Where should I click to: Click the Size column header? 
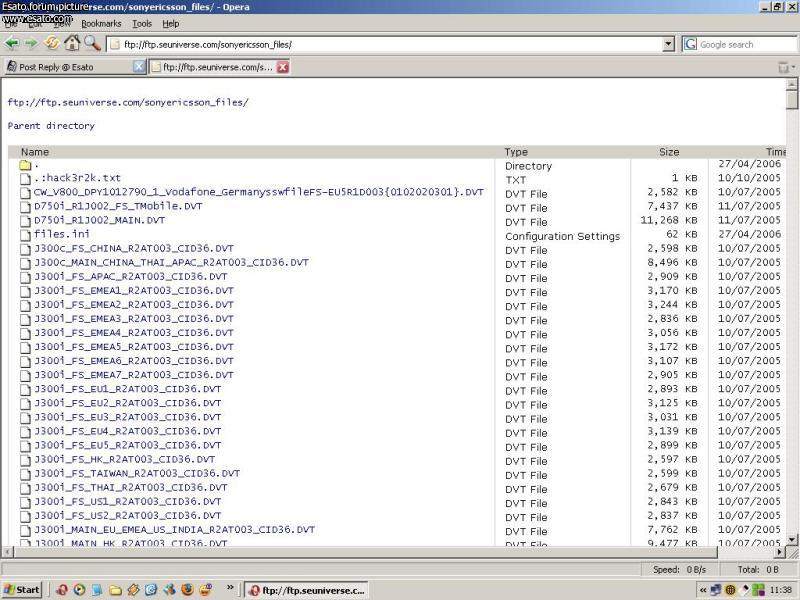click(x=669, y=152)
